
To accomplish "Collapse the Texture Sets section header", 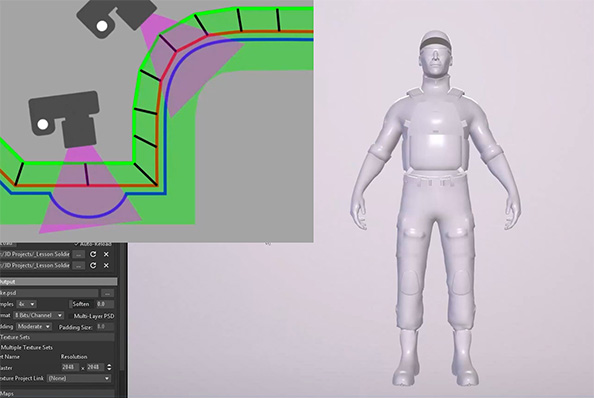I will [57, 337].
